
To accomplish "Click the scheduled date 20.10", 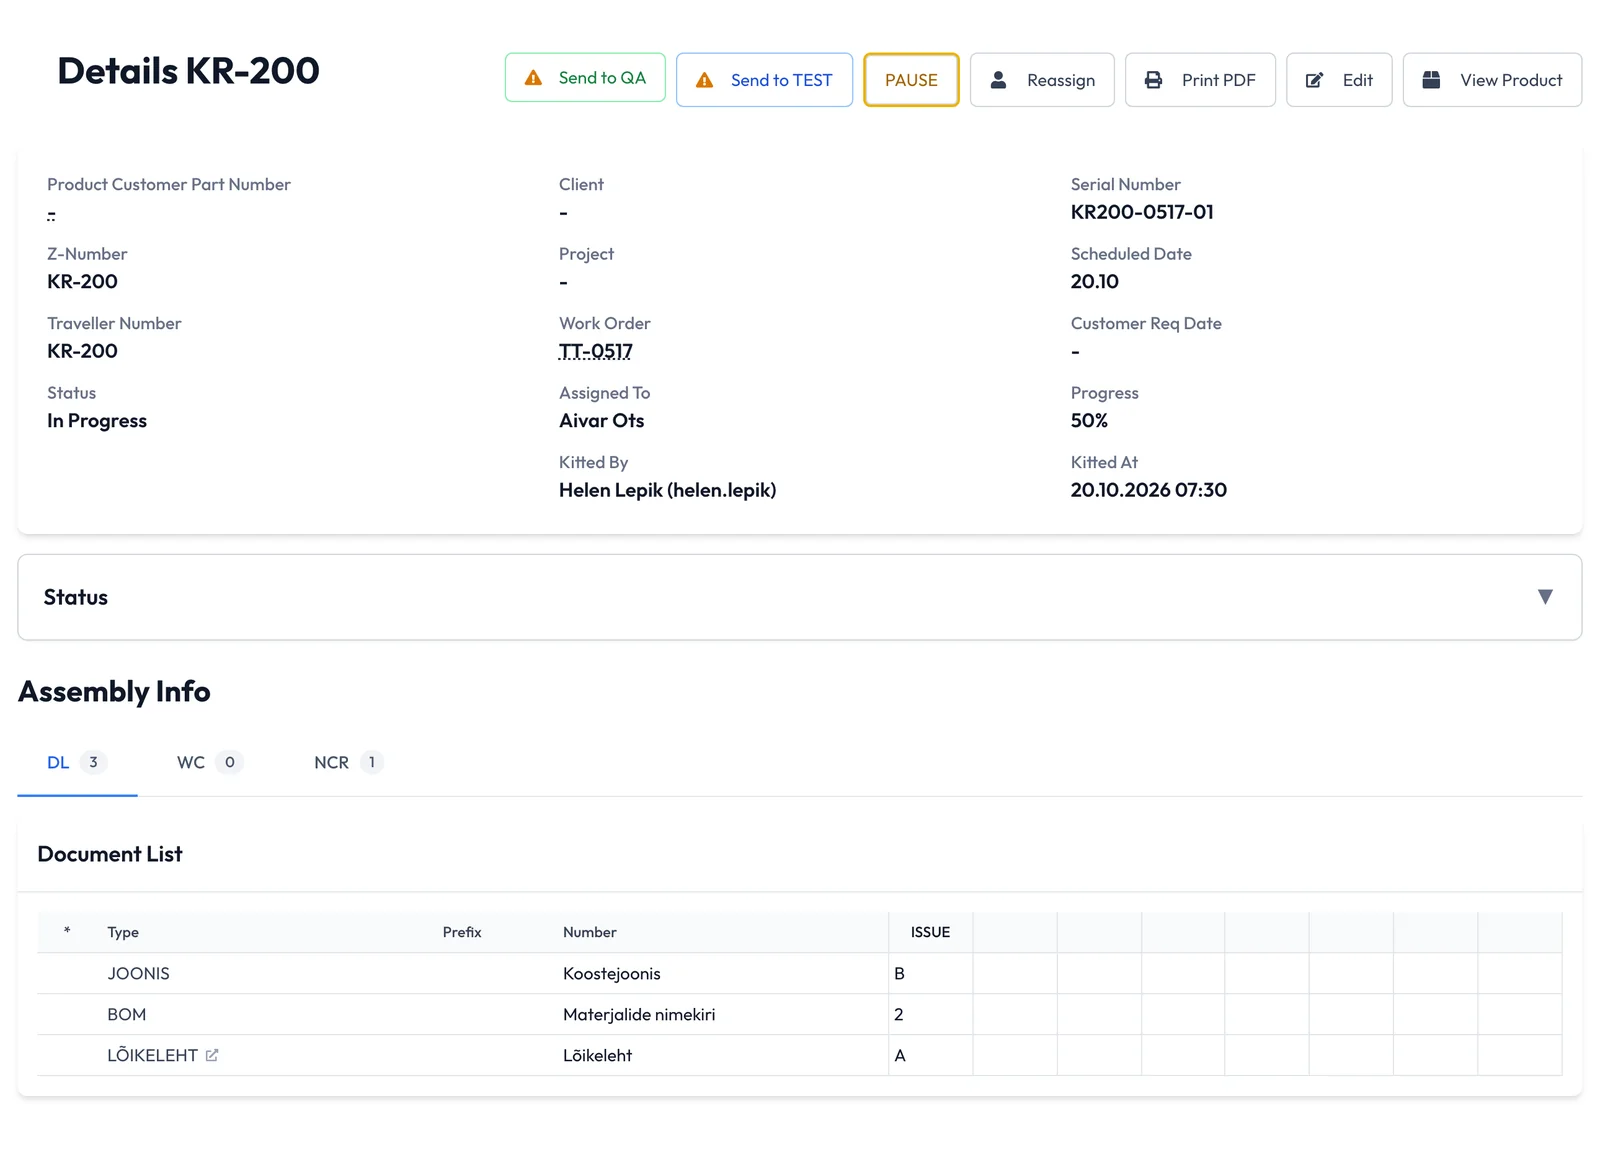I will tap(1095, 282).
